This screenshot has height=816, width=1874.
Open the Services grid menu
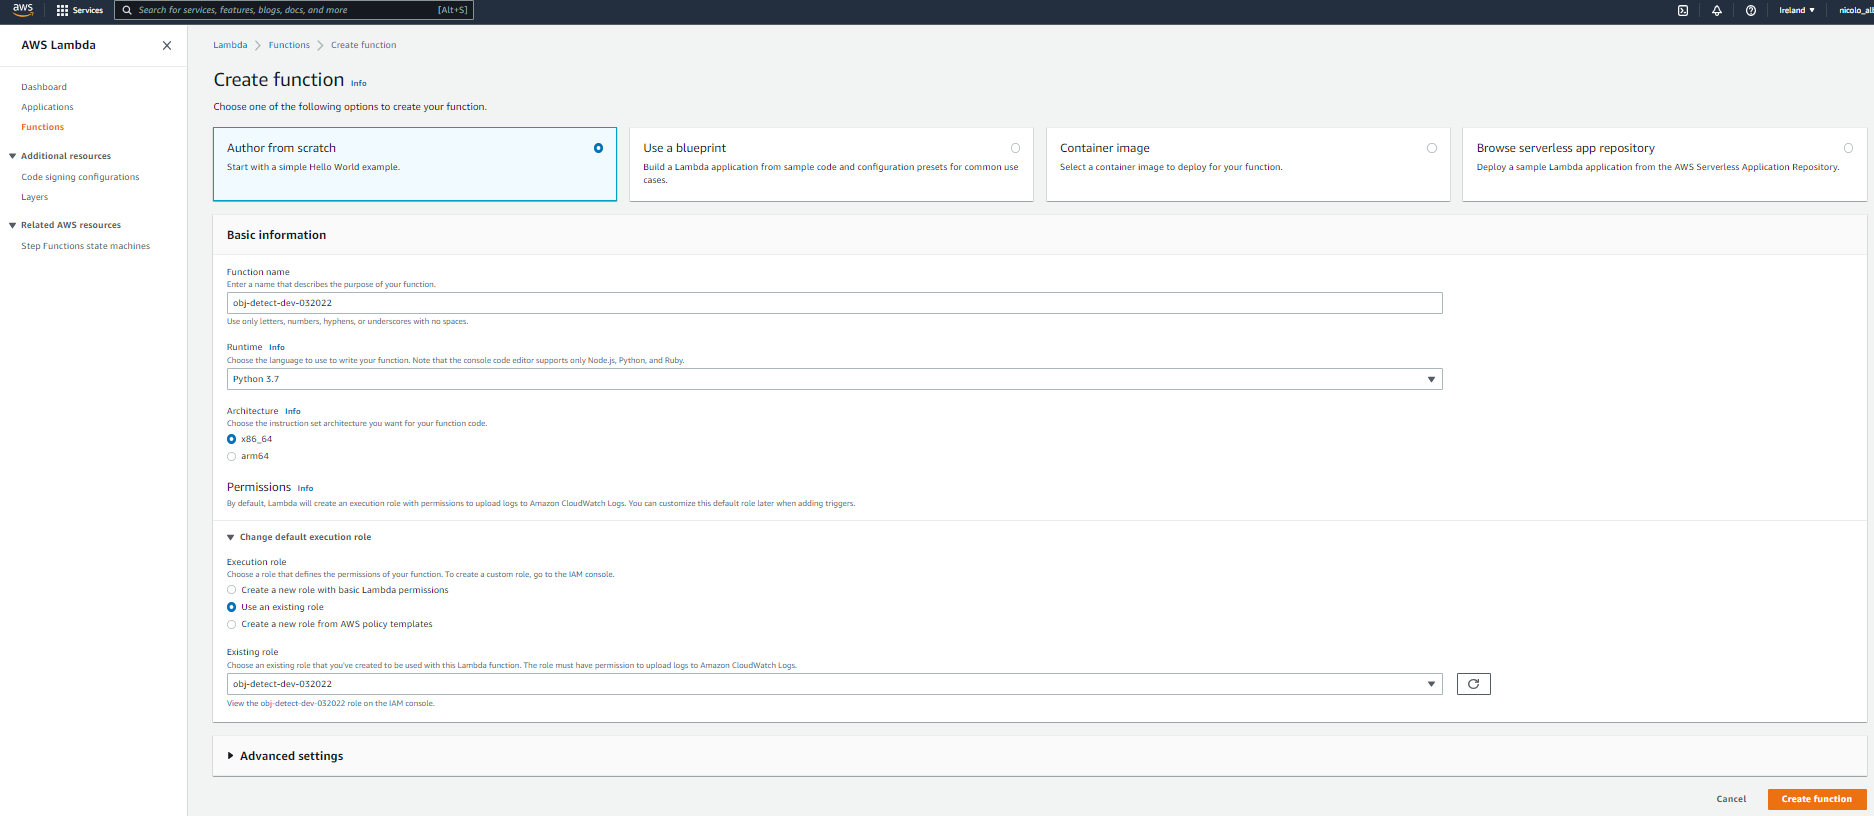tap(80, 10)
